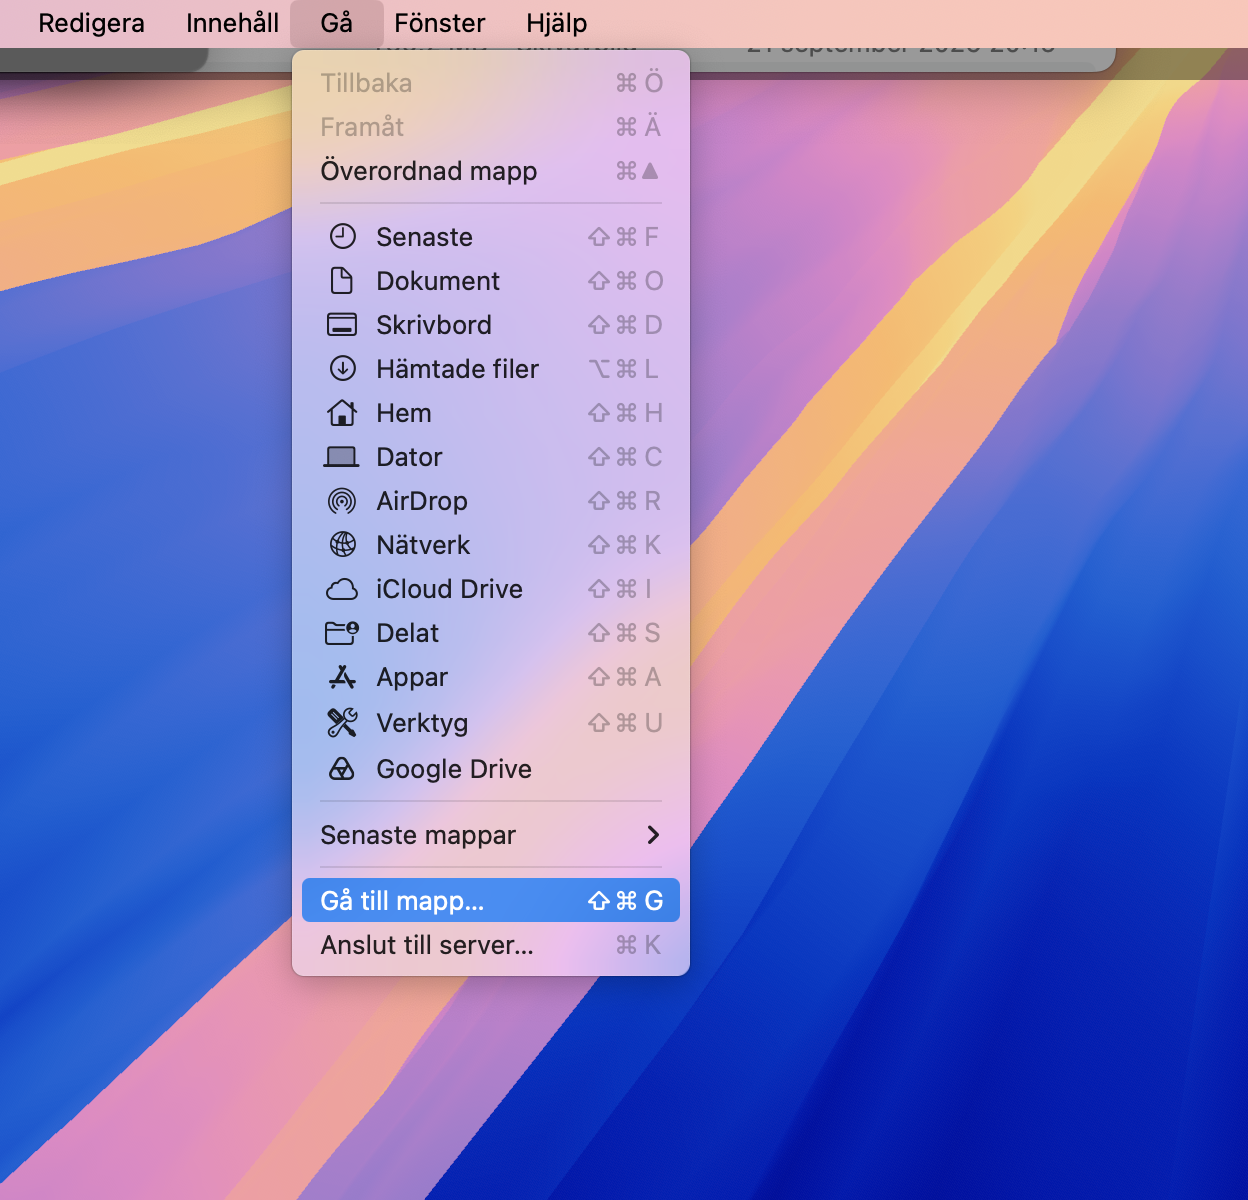The image size is (1248, 1200).
Task: Open the Fönster menu
Action: point(440,23)
